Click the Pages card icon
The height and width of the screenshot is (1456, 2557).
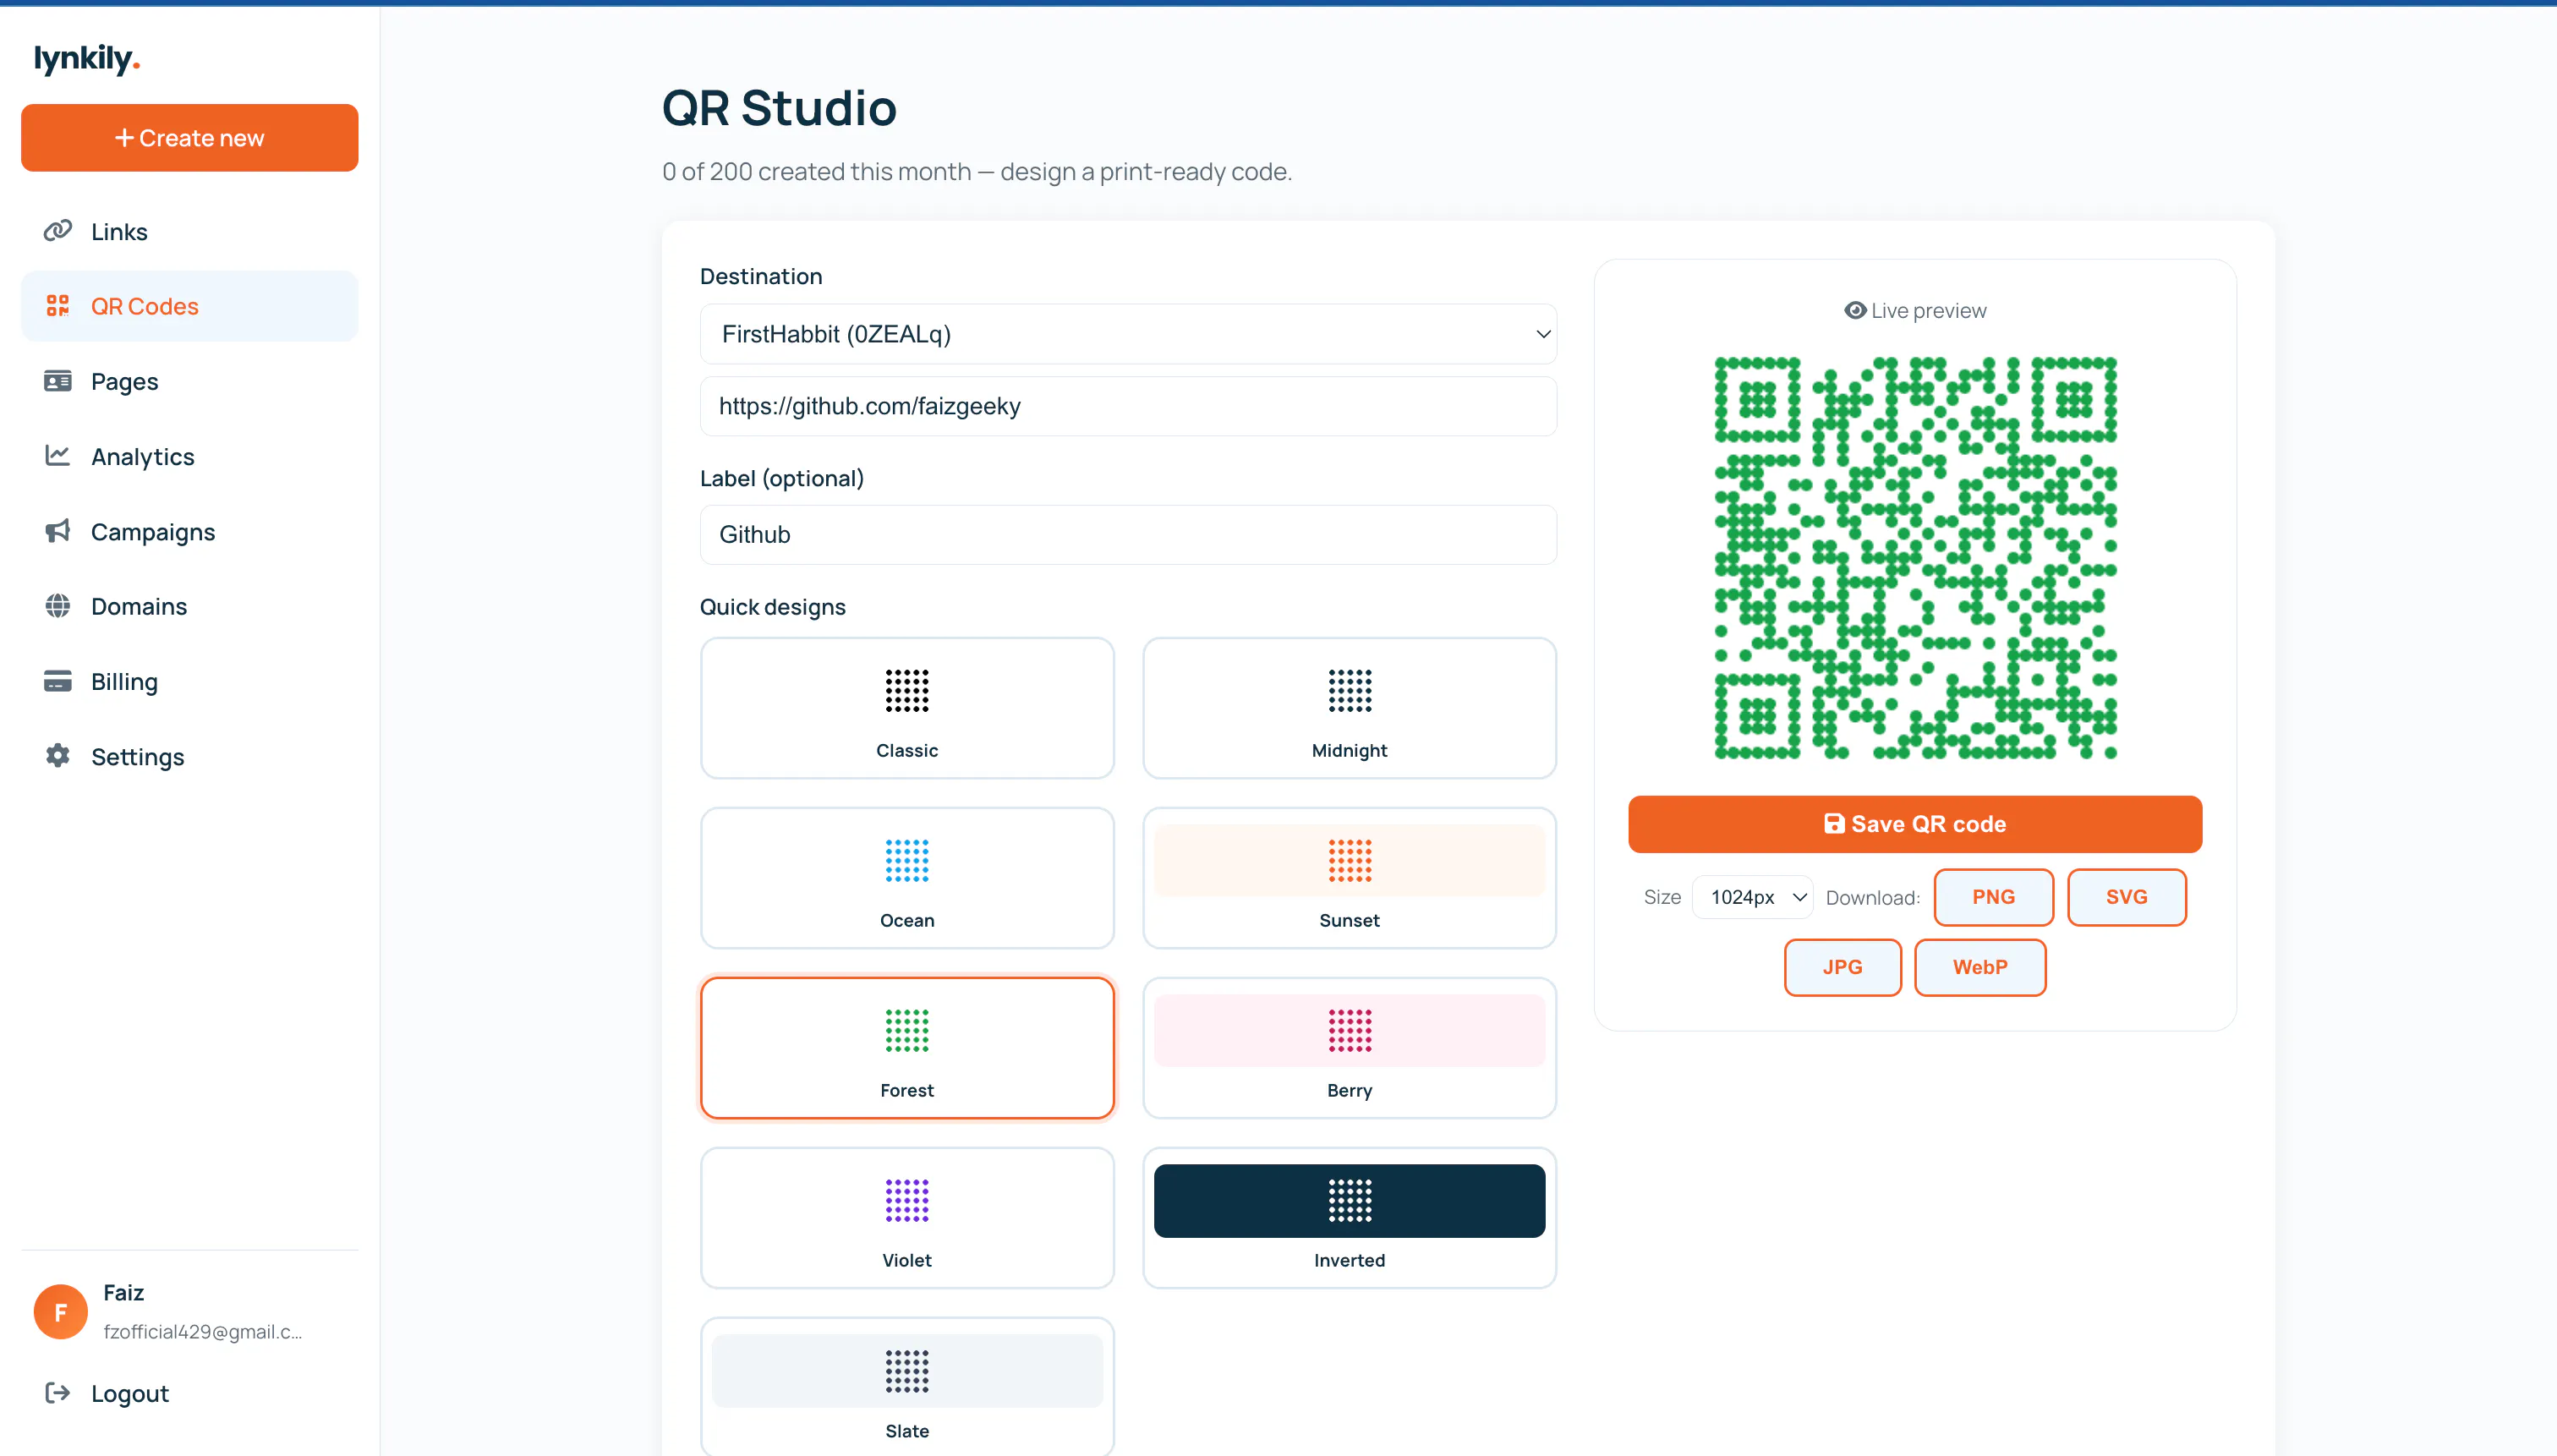[58, 381]
